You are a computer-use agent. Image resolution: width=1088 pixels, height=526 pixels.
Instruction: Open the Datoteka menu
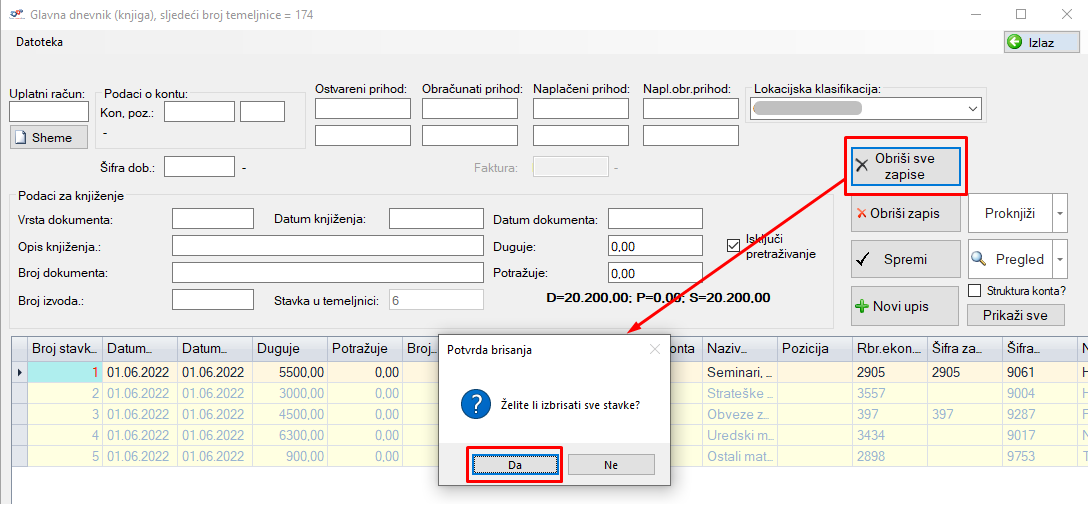[x=40, y=42]
